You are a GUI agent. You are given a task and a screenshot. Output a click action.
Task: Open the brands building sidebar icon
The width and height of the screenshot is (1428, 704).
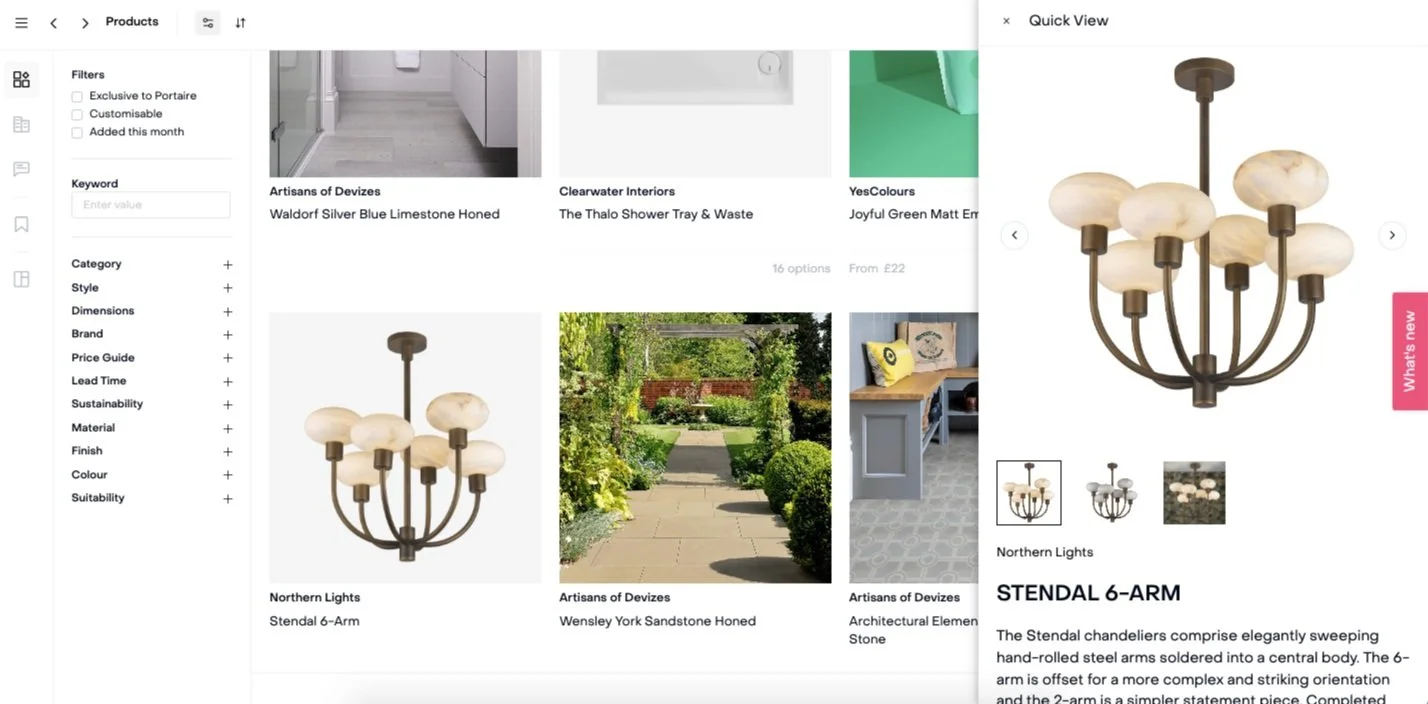[x=21, y=125]
